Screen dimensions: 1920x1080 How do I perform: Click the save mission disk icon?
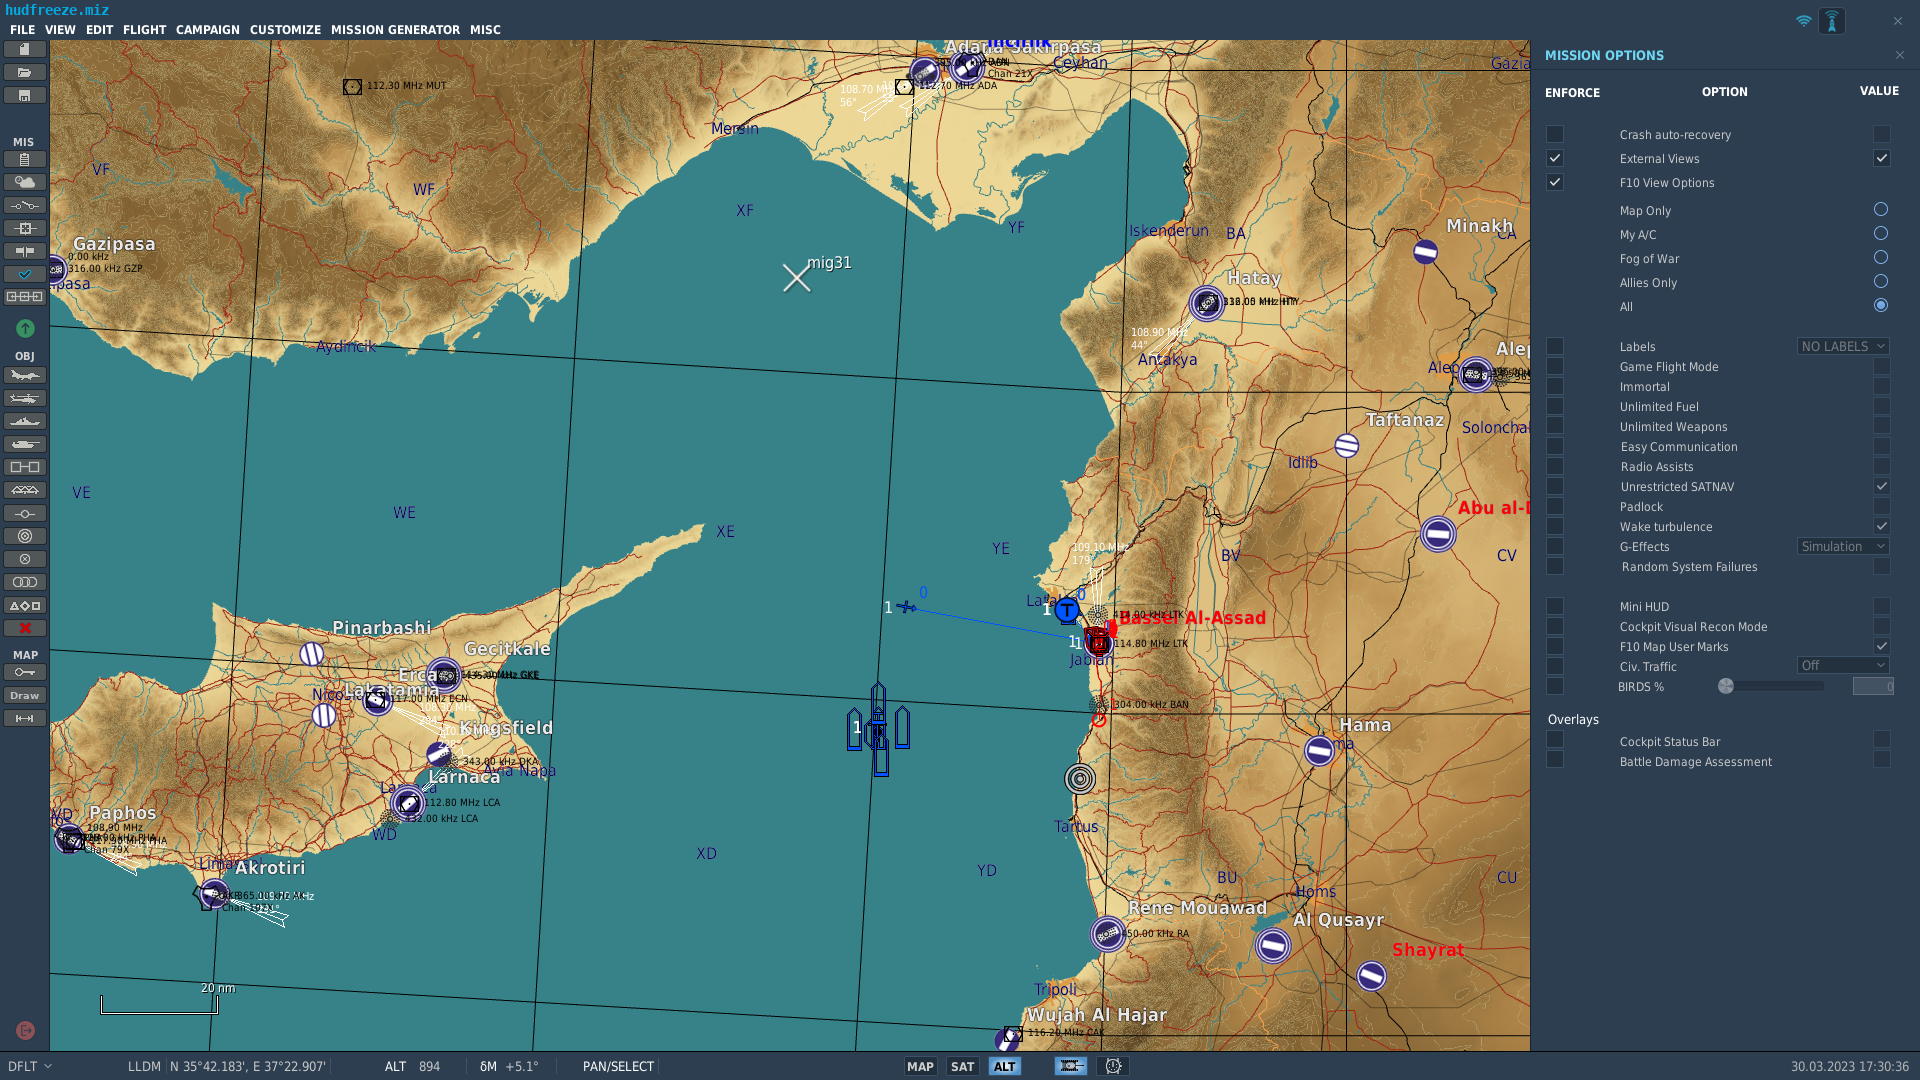click(25, 95)
